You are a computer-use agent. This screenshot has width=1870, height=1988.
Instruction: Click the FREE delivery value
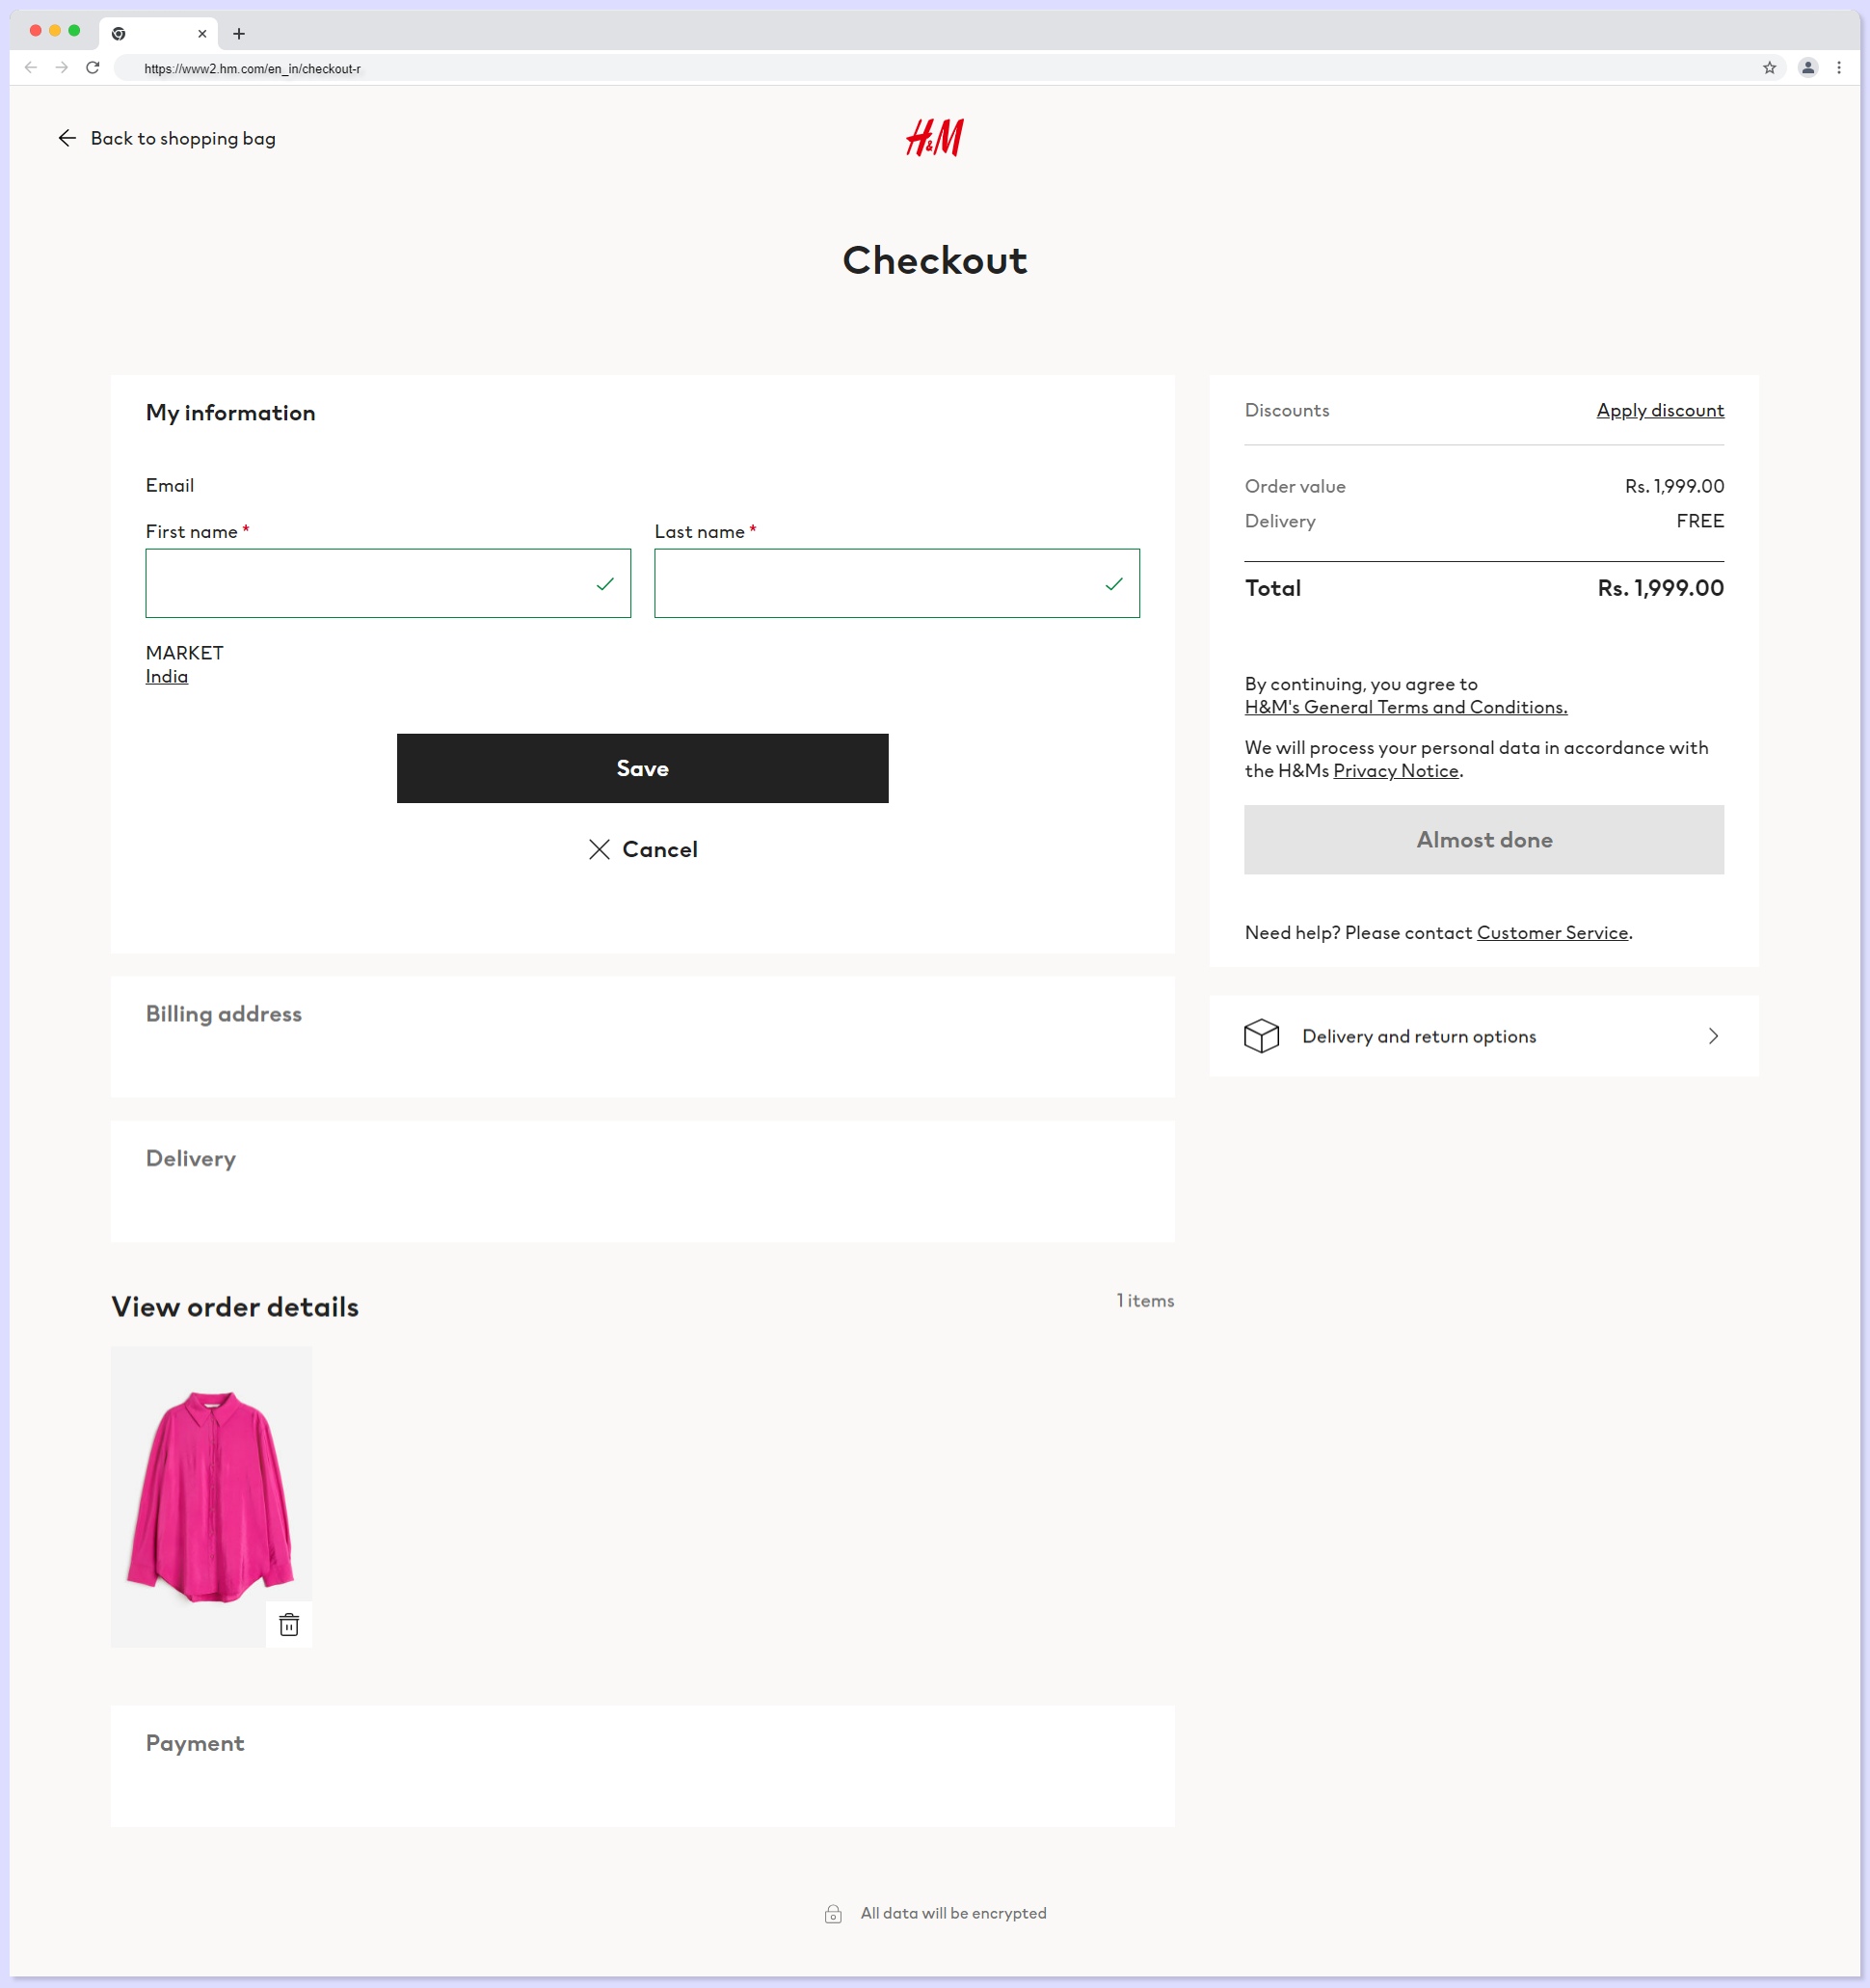point(1699,521)
